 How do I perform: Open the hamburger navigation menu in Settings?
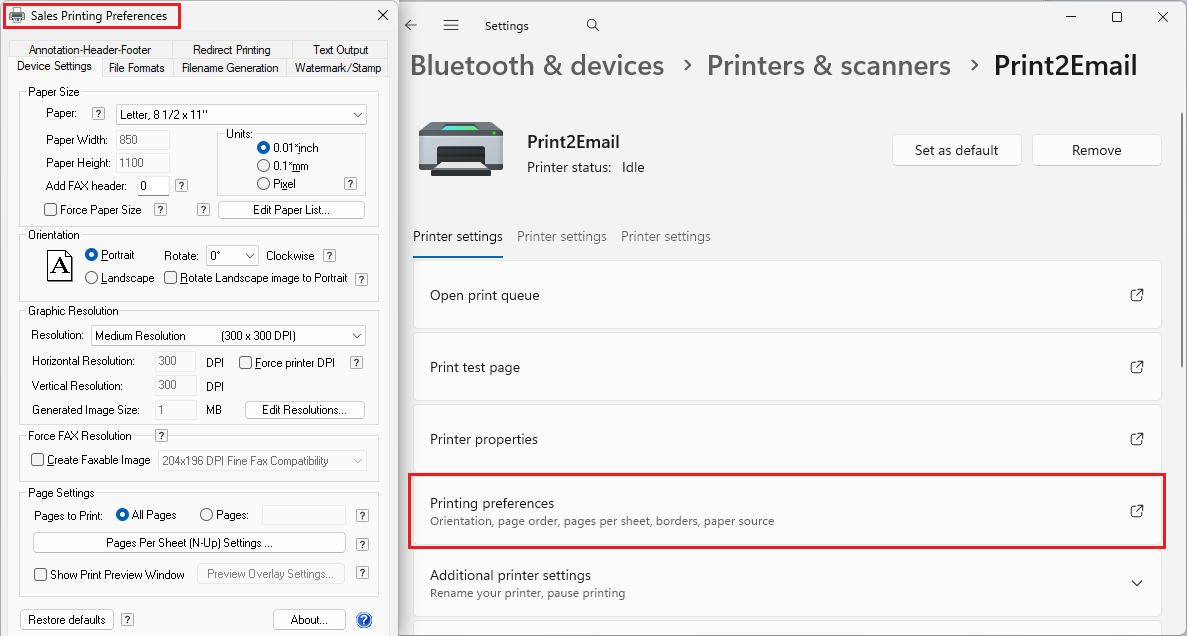point(451,25)
